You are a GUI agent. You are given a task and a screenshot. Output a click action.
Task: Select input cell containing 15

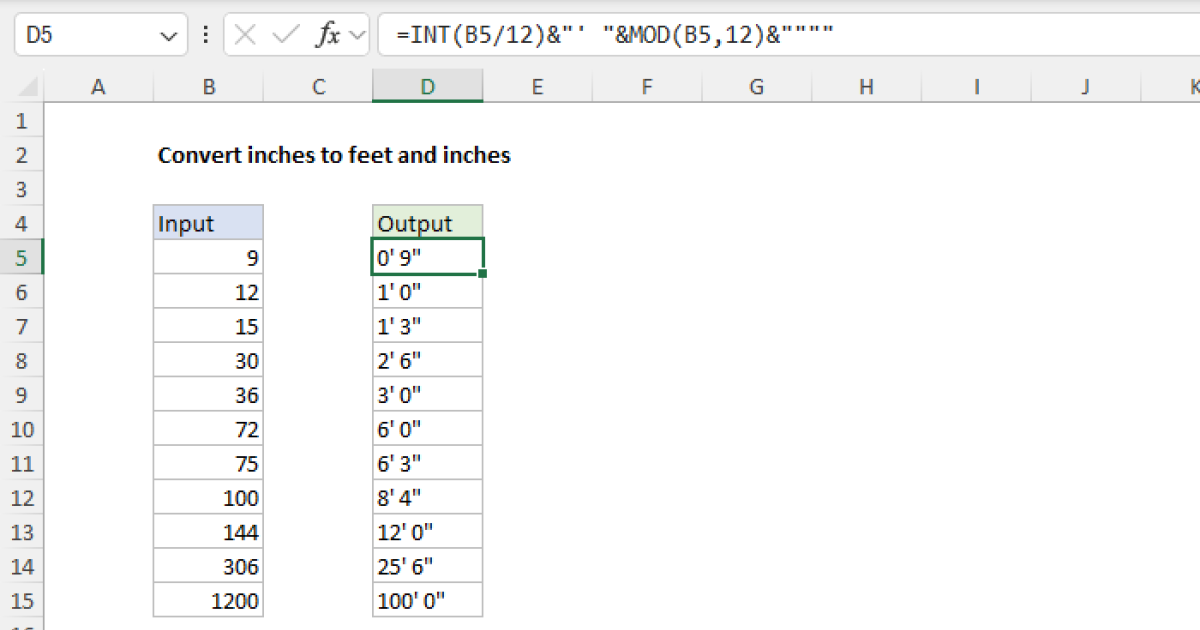[208, 326]
